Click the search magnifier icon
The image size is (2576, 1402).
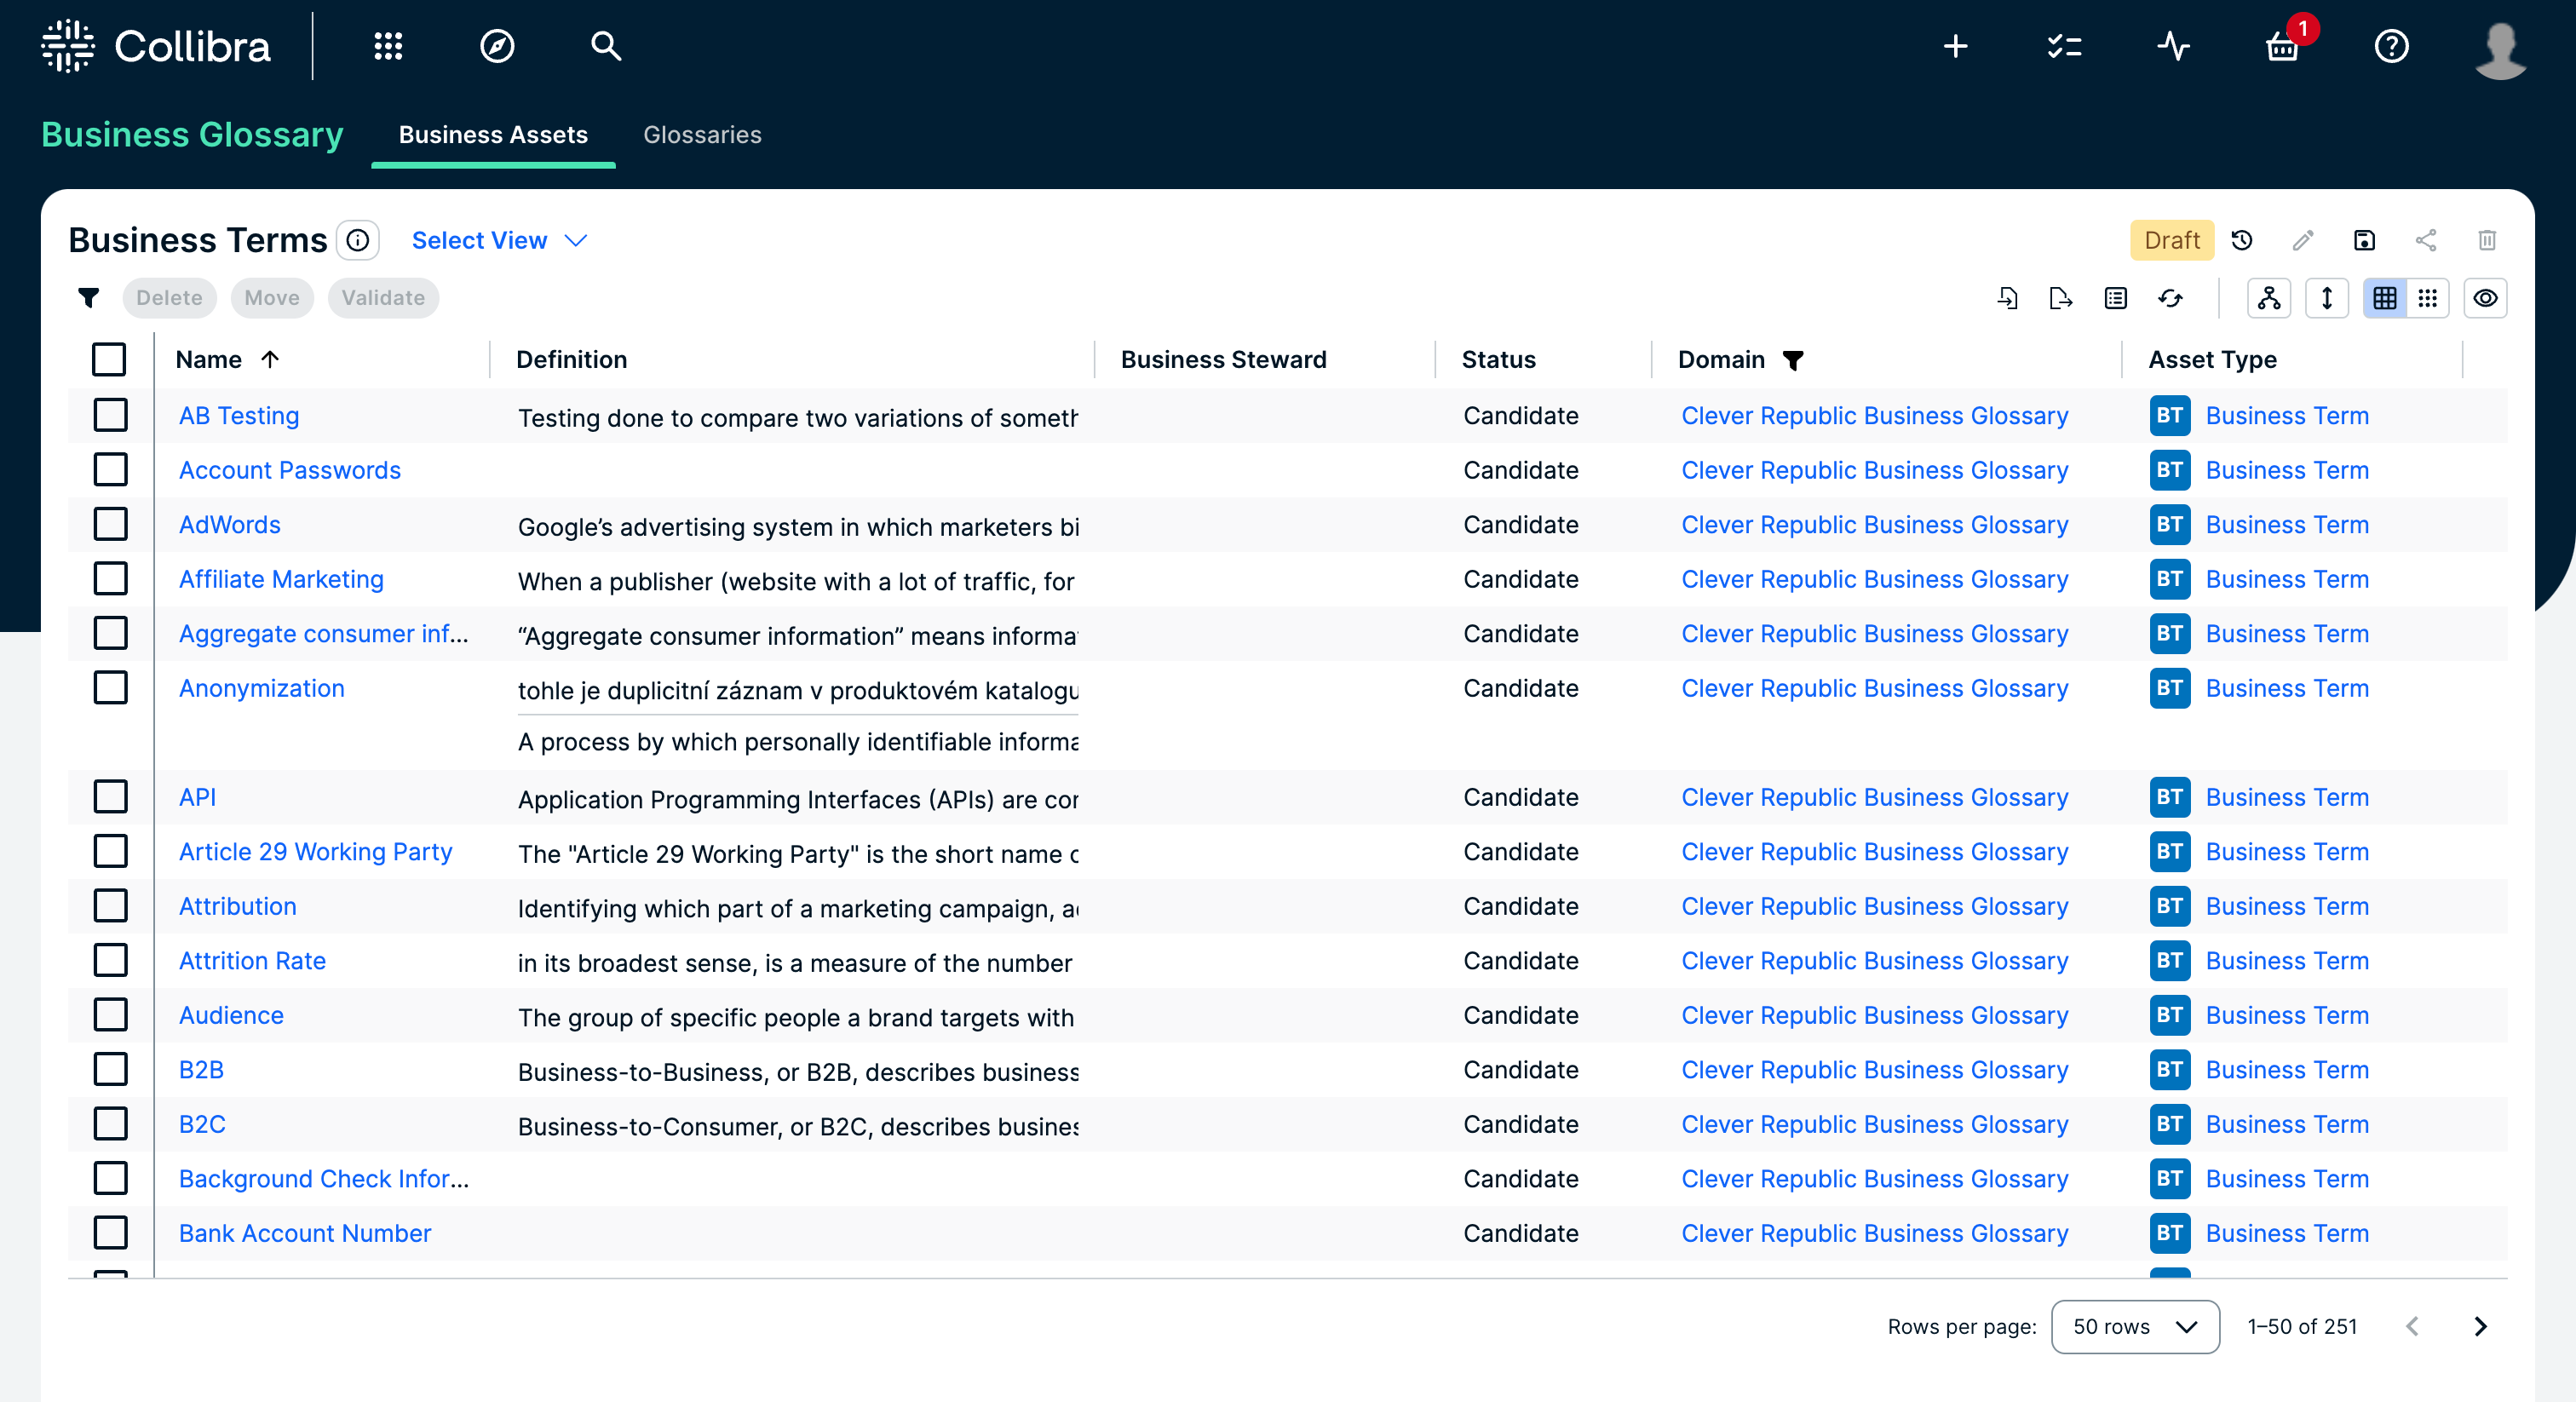[x=605, y=46]
